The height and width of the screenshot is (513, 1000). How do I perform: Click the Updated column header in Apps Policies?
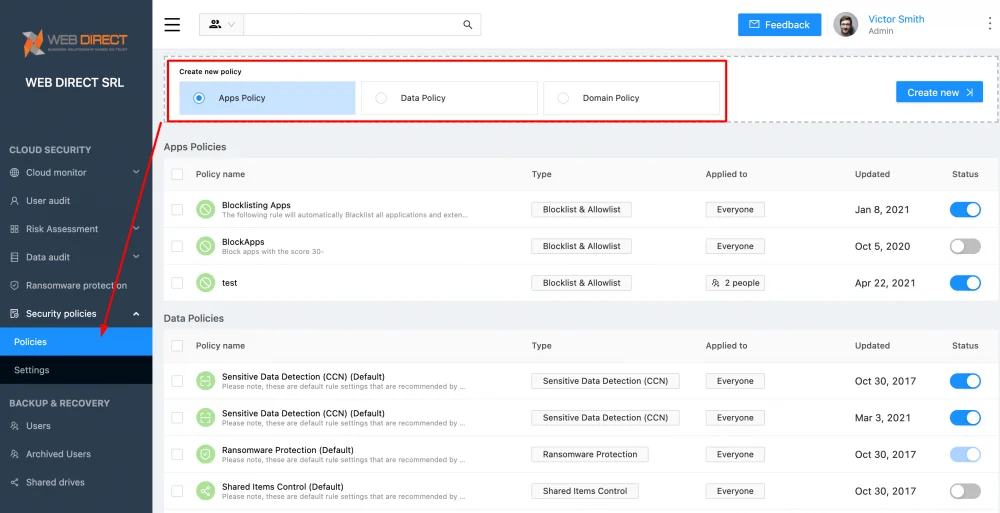872,174
